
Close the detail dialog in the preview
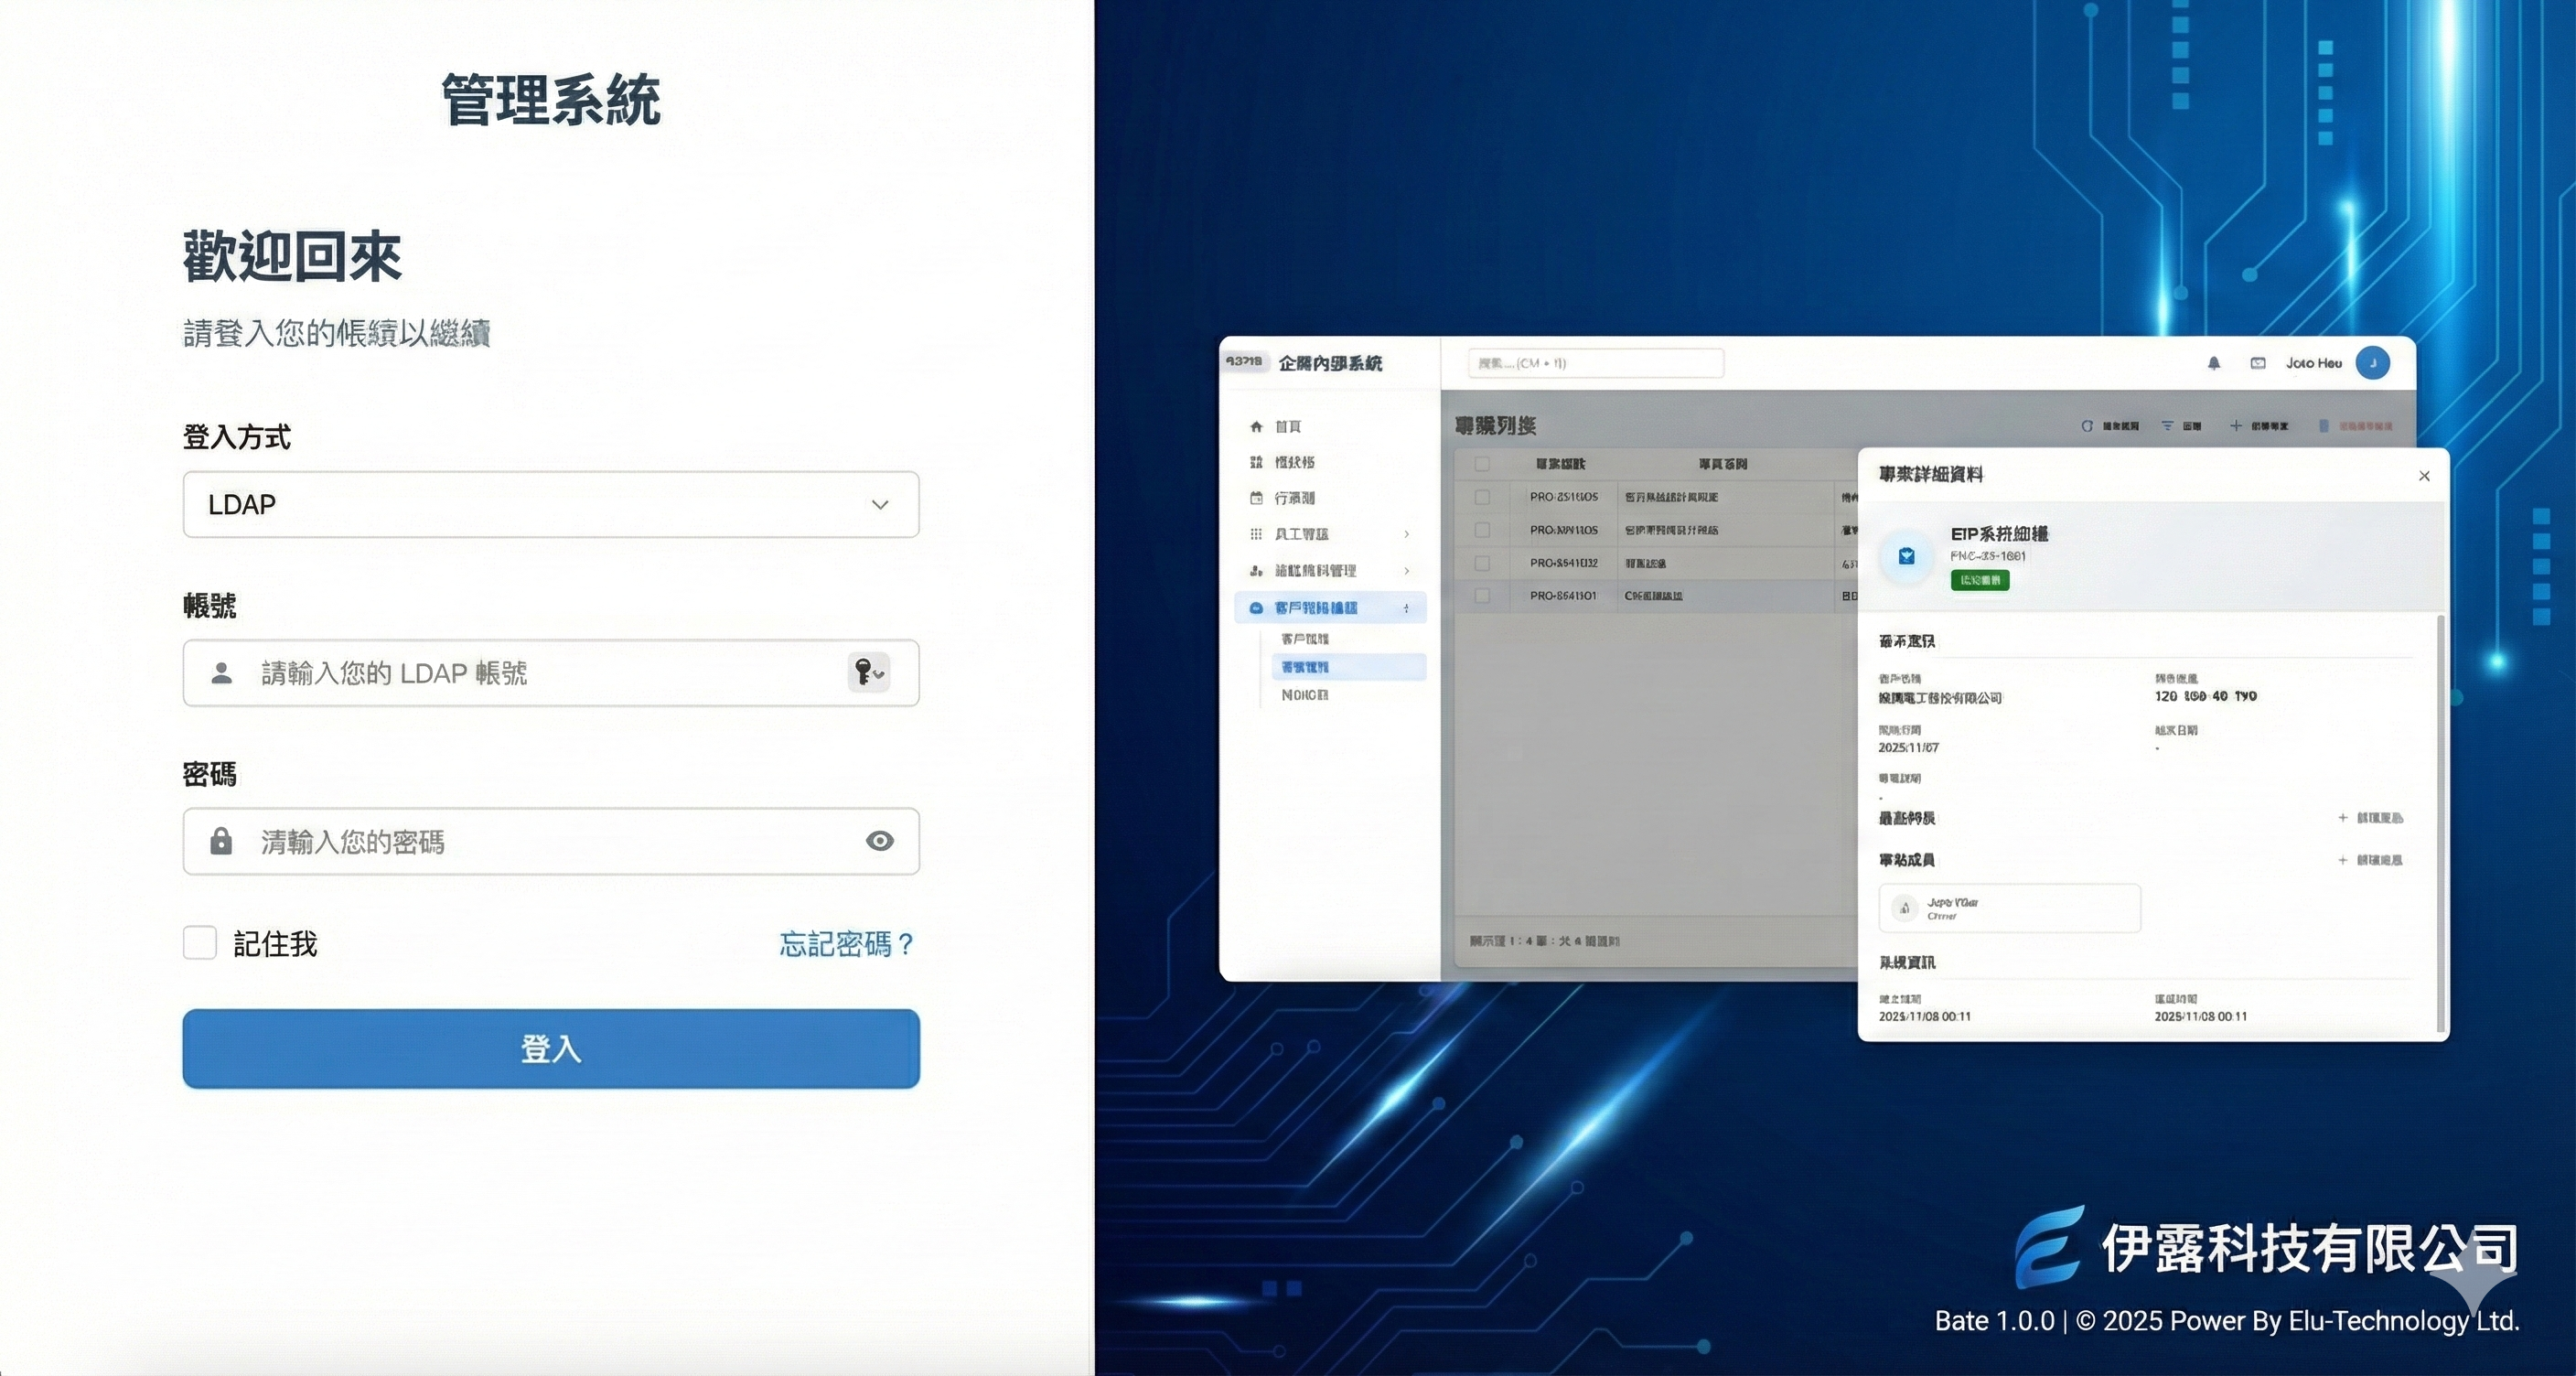[x=2424, y=476]
